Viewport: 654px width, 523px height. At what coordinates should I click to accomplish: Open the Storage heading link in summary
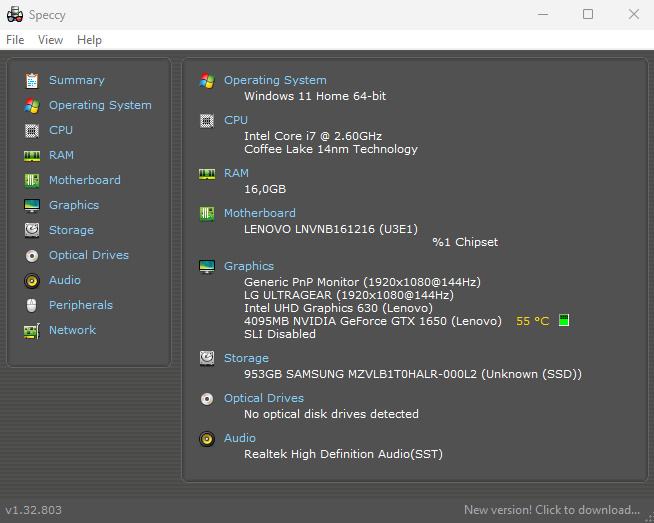pos(246,358)
